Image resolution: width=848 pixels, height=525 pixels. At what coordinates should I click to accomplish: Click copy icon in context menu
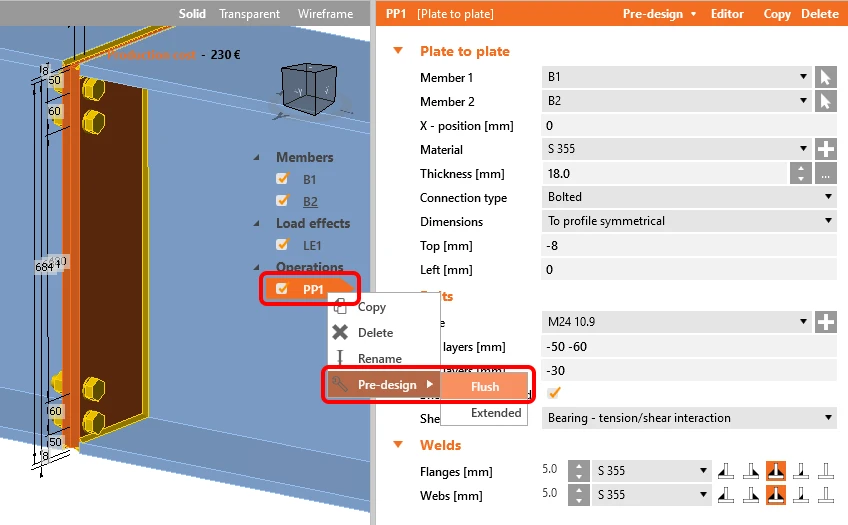coord(340,307)
